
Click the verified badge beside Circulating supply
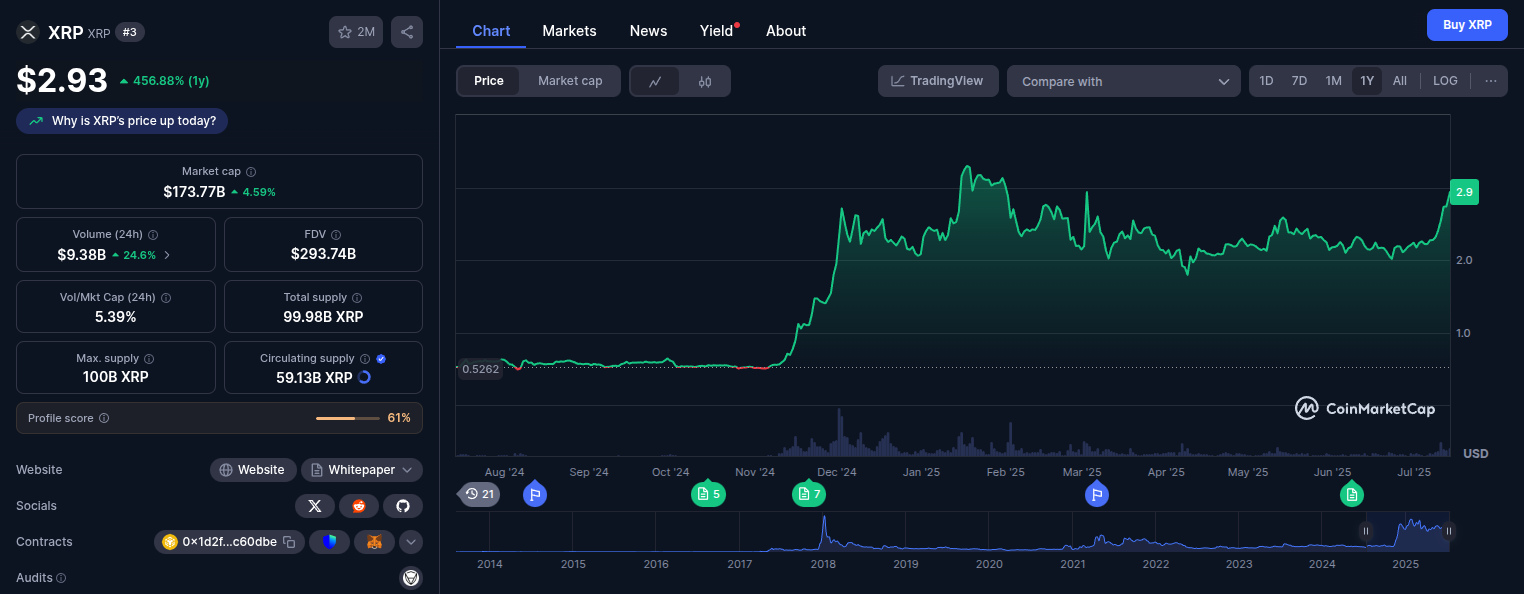pos(381,359)
